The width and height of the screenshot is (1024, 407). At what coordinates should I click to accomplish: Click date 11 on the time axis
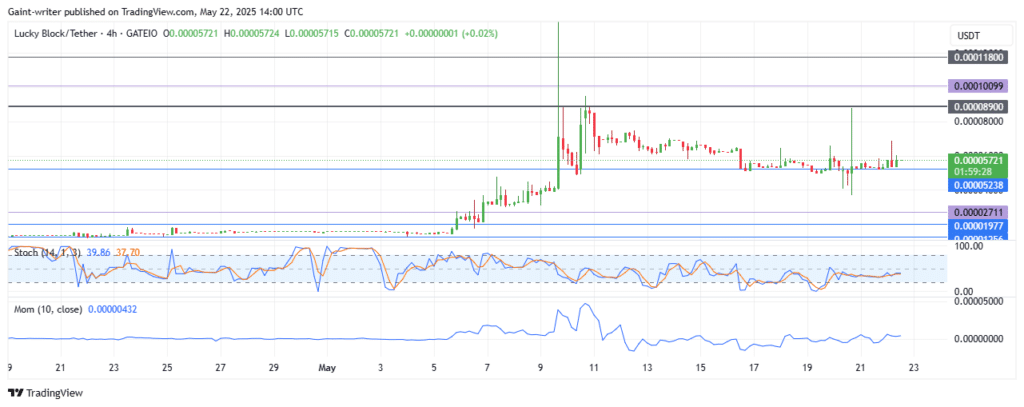pyautogui.click(x=594, y=368)
